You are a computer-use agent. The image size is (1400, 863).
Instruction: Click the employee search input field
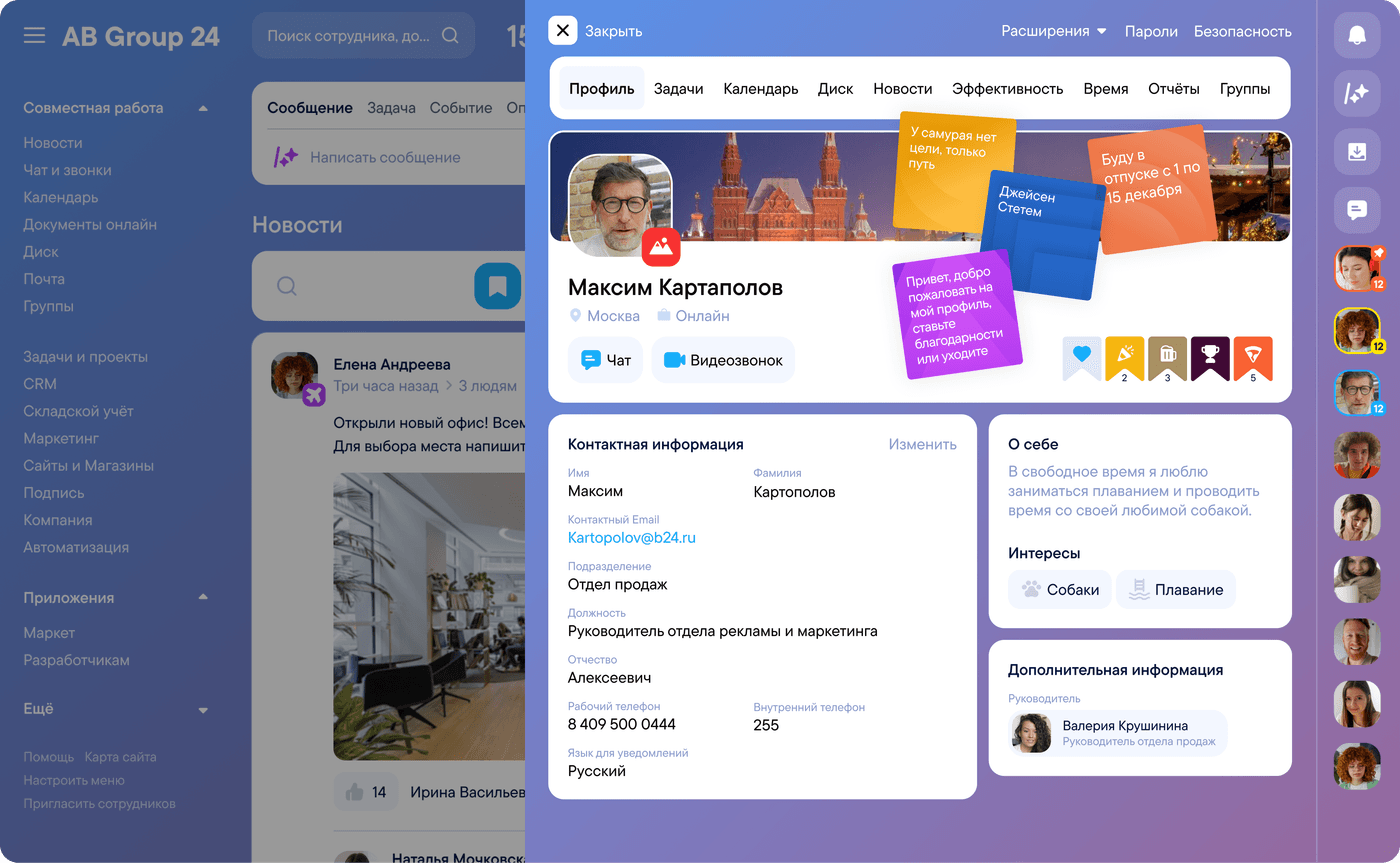350,36
